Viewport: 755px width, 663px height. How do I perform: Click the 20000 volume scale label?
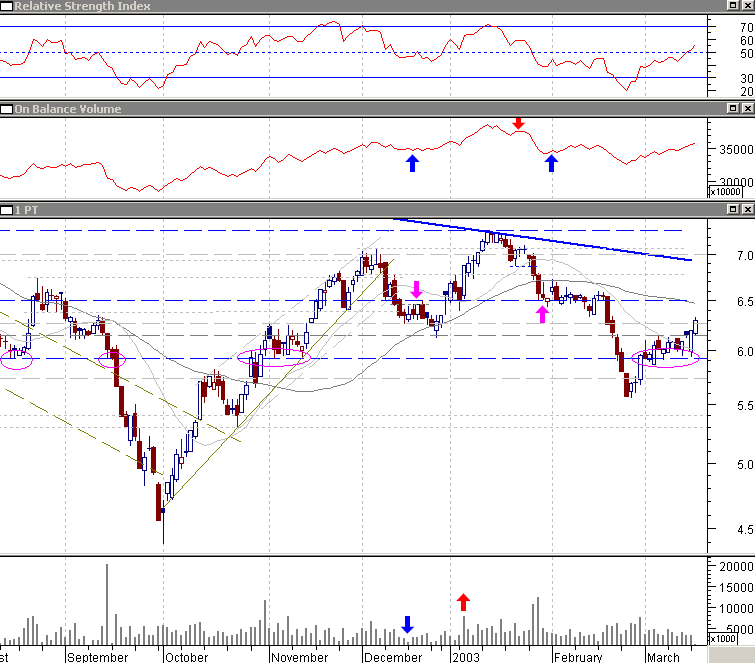(736, 567)
